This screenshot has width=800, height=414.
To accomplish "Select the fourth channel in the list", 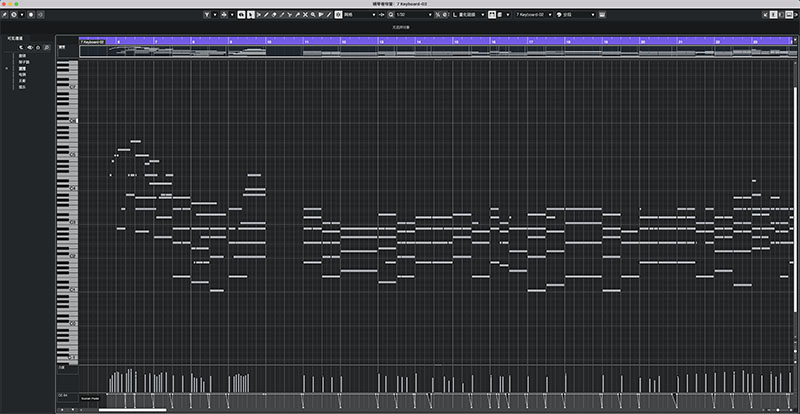I will coord(22,75).
